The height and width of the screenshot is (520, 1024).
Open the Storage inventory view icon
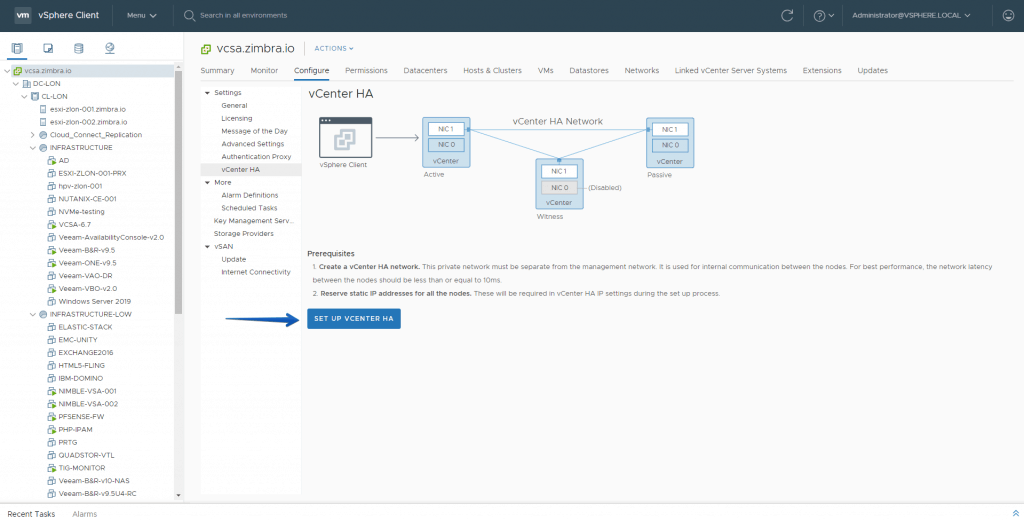pos(79,48)
